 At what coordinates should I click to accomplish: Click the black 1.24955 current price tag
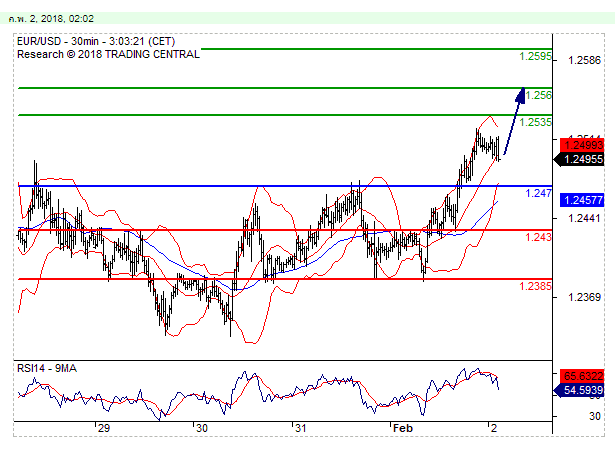(583, 159)
